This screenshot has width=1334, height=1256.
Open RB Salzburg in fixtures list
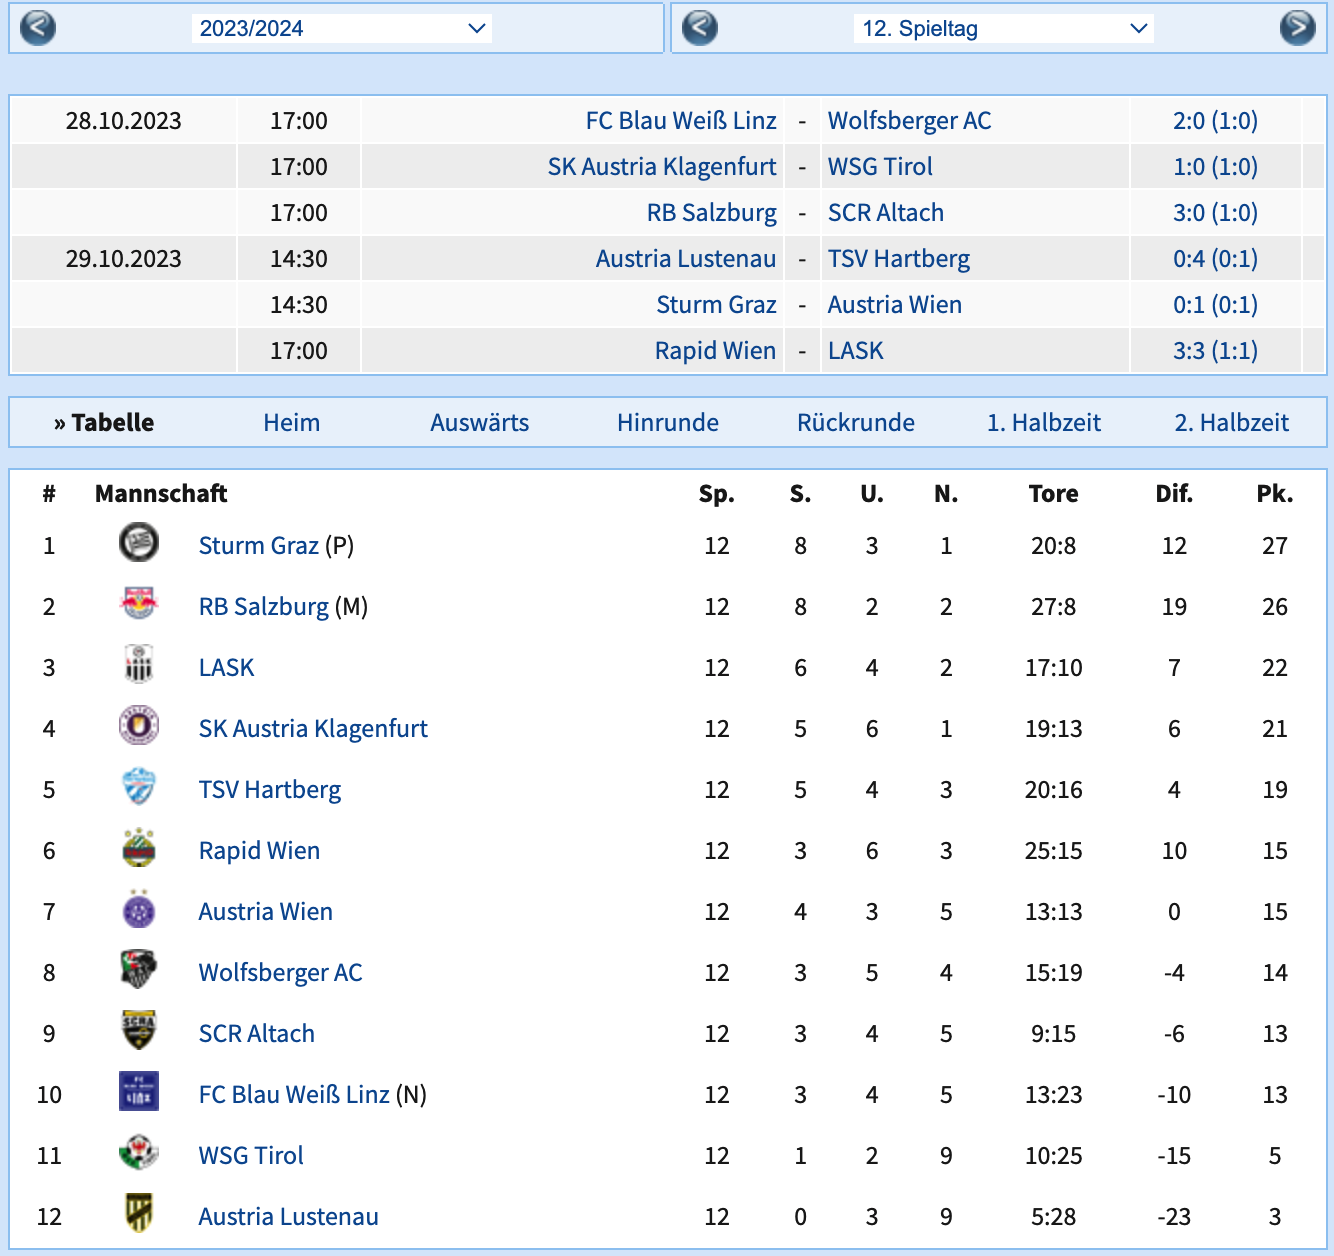click(x=712, y=213)
